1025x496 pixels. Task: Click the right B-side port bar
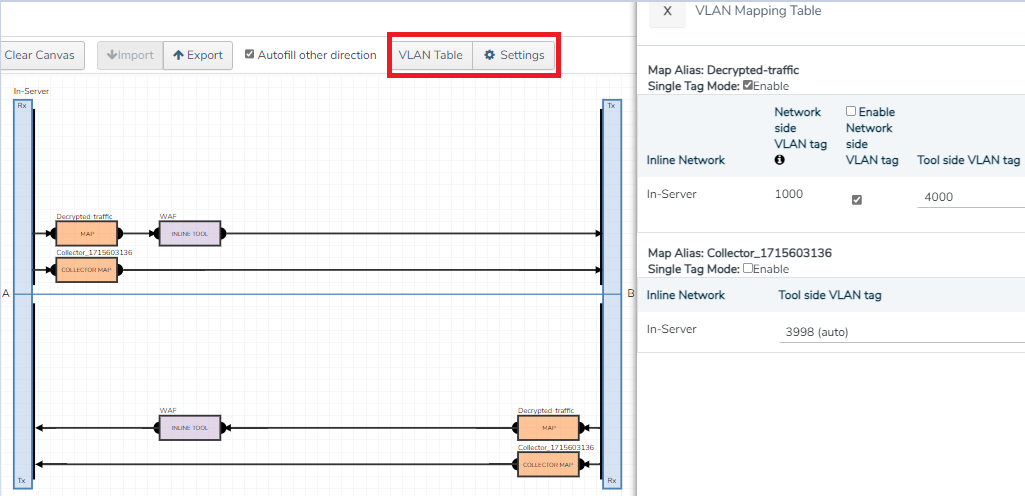(612, 294)
